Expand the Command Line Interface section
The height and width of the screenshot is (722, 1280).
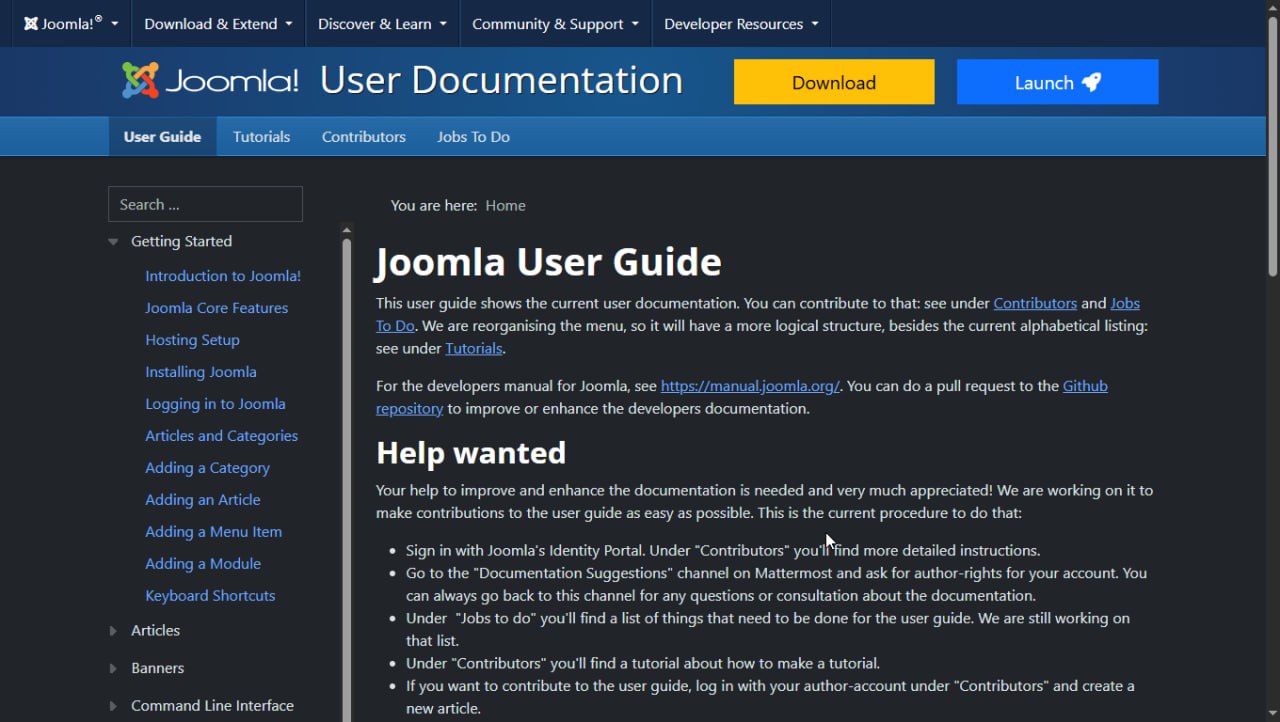coord(112,706)
